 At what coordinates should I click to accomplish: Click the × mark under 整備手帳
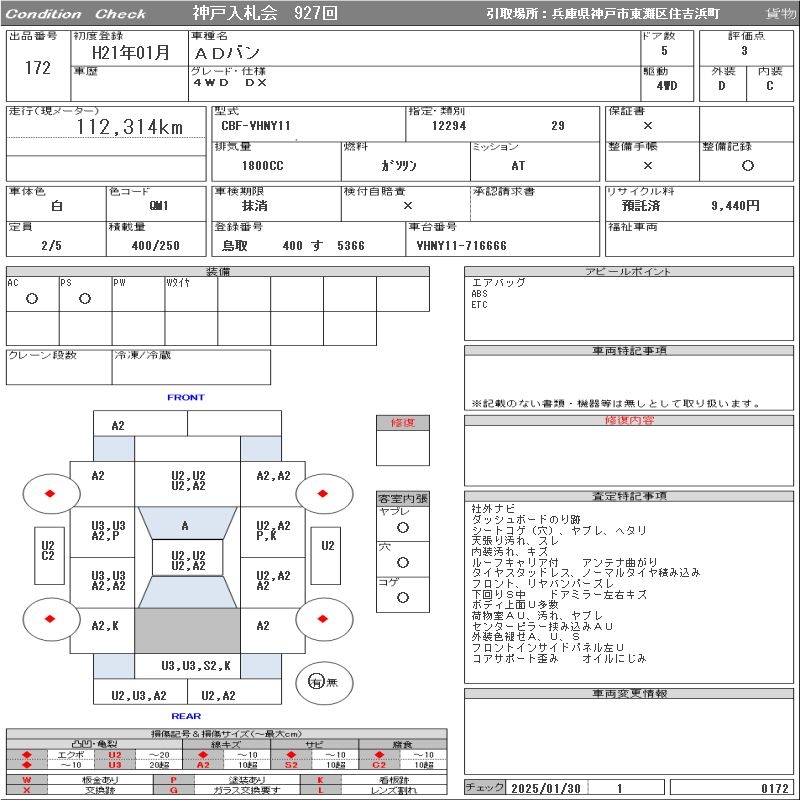(x=648, y=165)
